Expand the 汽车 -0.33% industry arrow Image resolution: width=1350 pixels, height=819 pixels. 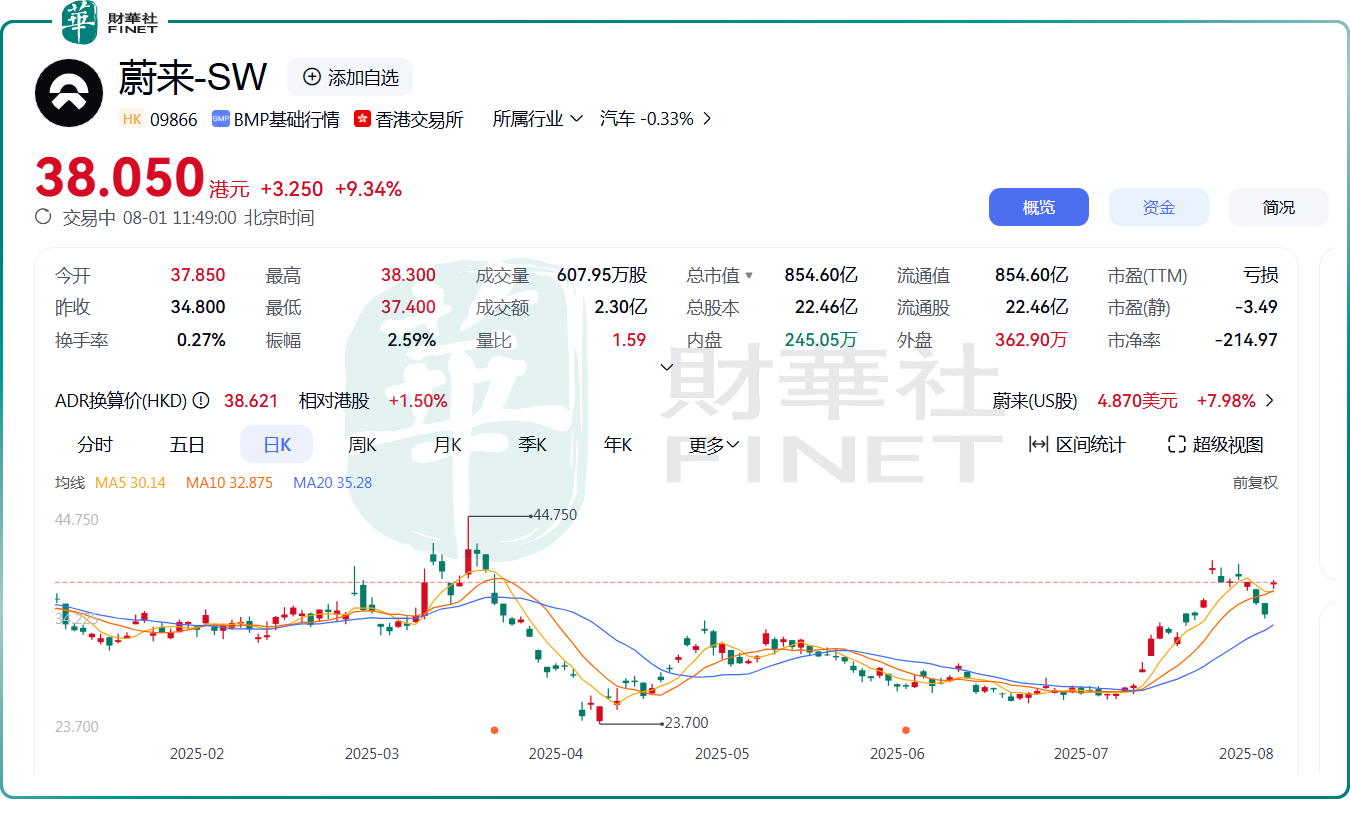(x=707, y=118)
